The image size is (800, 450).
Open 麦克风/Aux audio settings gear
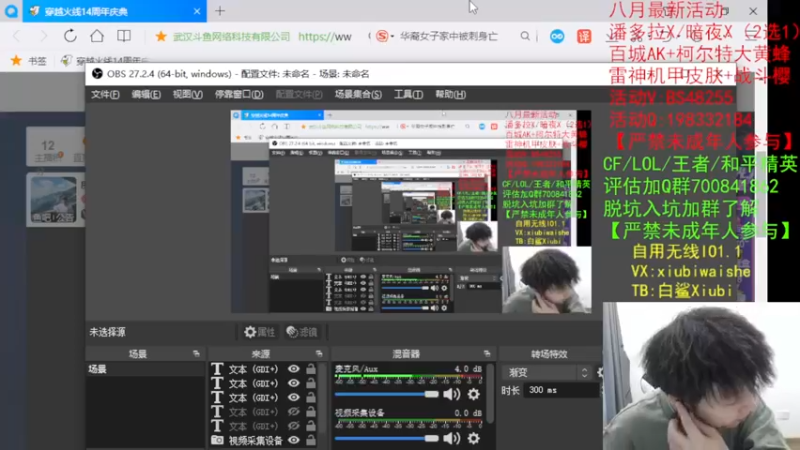(473, 394)
